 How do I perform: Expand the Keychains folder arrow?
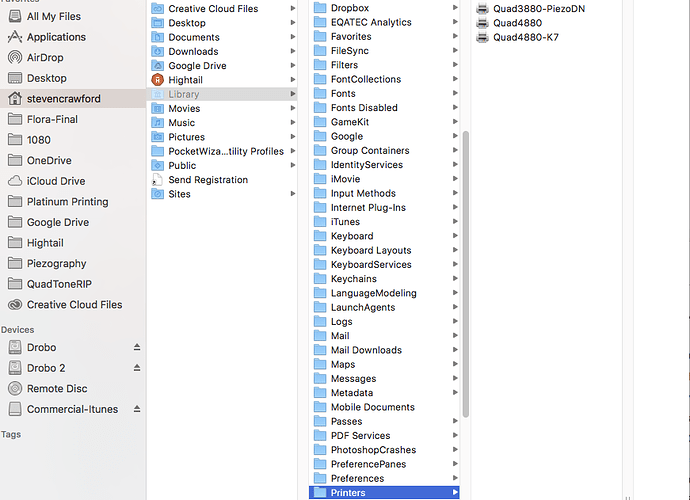(x=455, y=279)
